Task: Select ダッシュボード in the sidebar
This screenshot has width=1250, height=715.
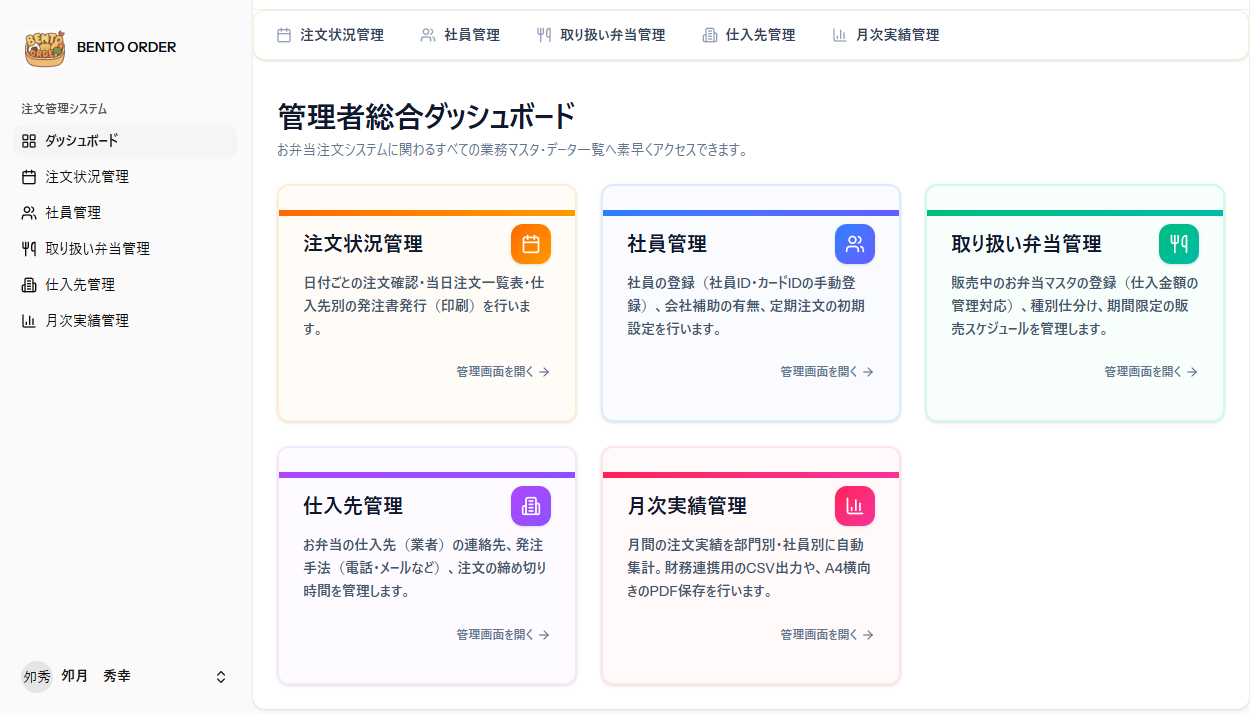Action: pos(125,141)
